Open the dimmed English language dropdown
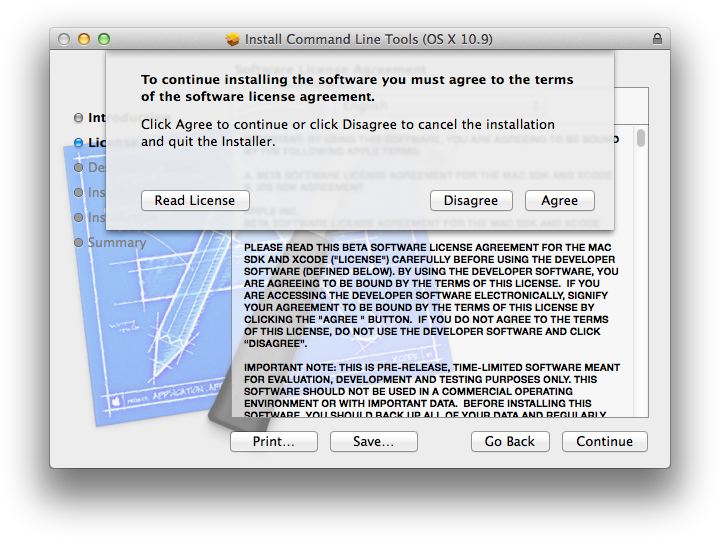The width and height of the screenshot is (719, 539). click(x=442, y=106)
